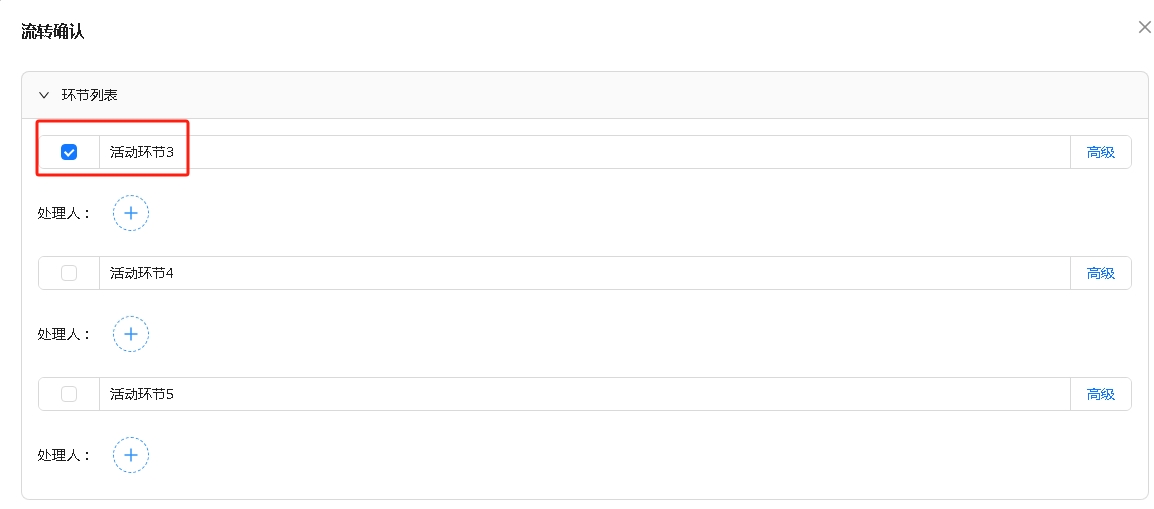1154x509 pixels.
Task: Click the 处理人 label below 活动环节4
Action: click(63, 335)
